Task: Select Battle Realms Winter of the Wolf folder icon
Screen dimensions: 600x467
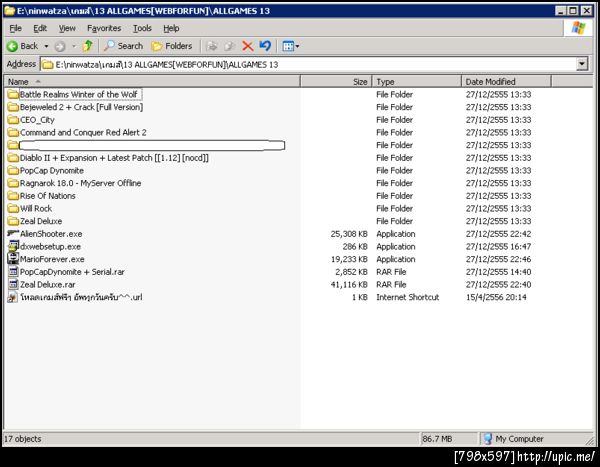Action: point(13,94)
